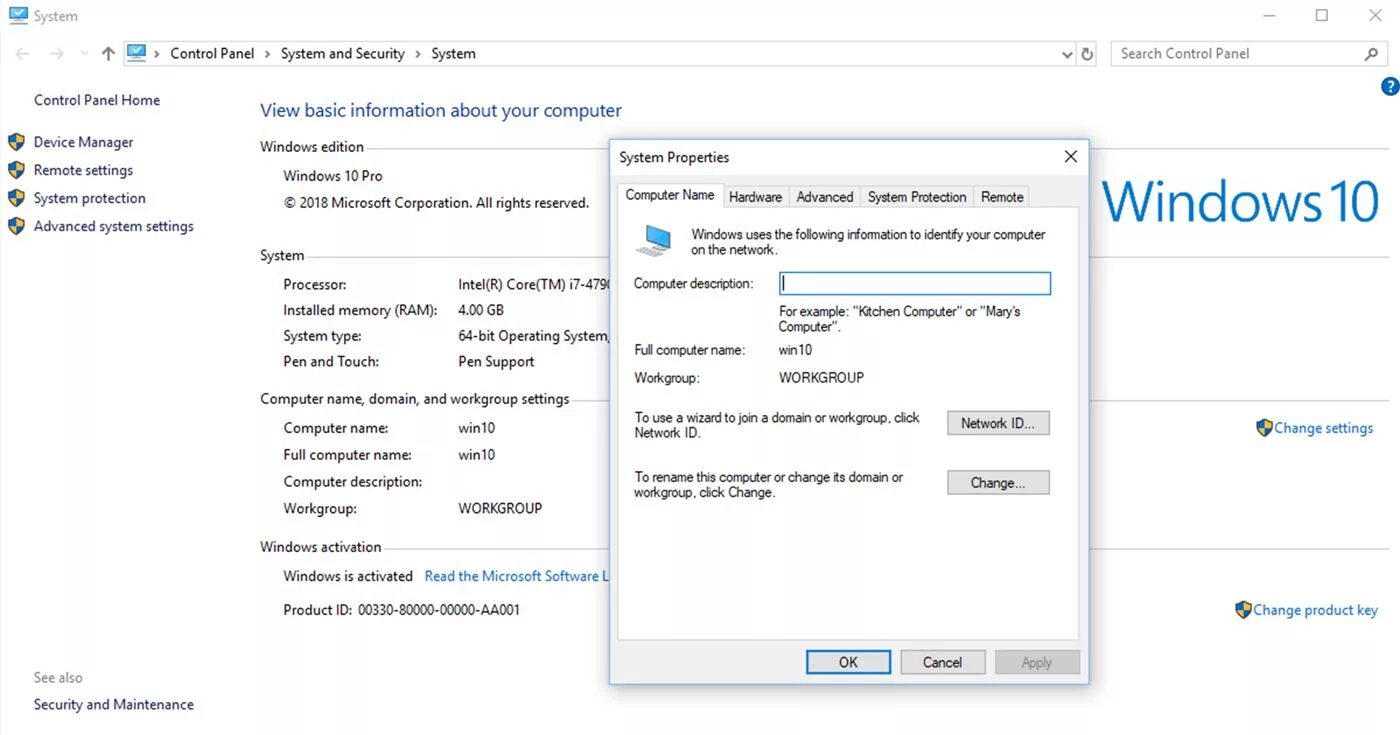1400x735 pixels.
Task: Cancel the System Properties dialog
Action: coord(942,662)
